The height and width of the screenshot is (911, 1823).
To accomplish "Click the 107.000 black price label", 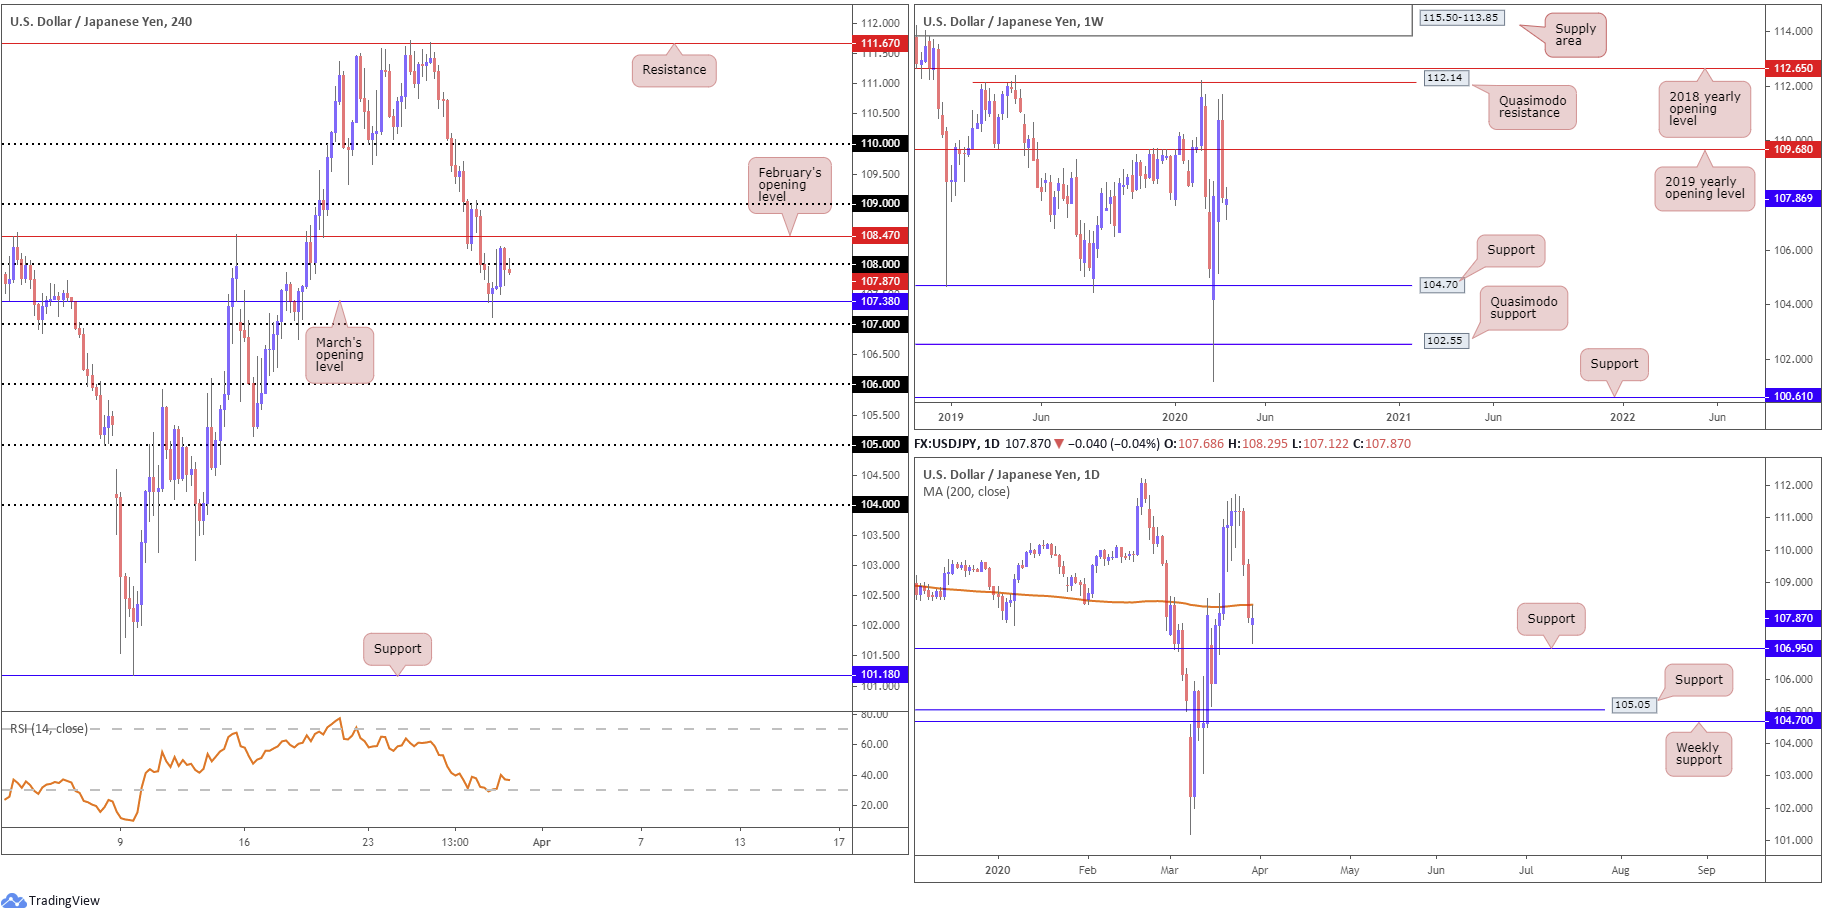I will point(880,324).
